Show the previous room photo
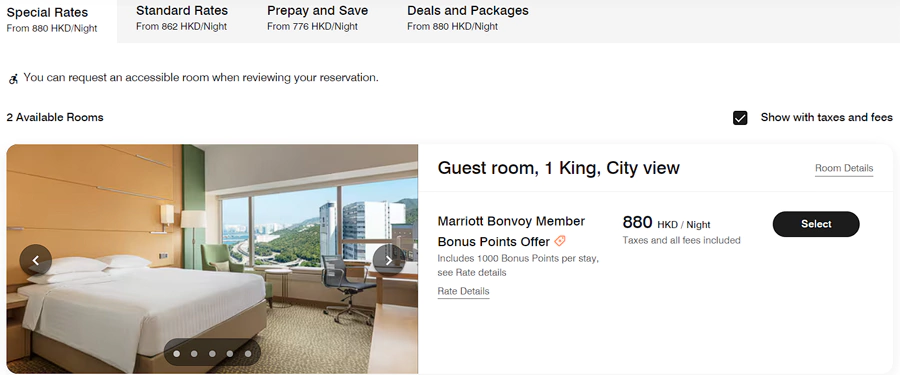The width and height of the screenshot is (900, 375). coord(36,260)
